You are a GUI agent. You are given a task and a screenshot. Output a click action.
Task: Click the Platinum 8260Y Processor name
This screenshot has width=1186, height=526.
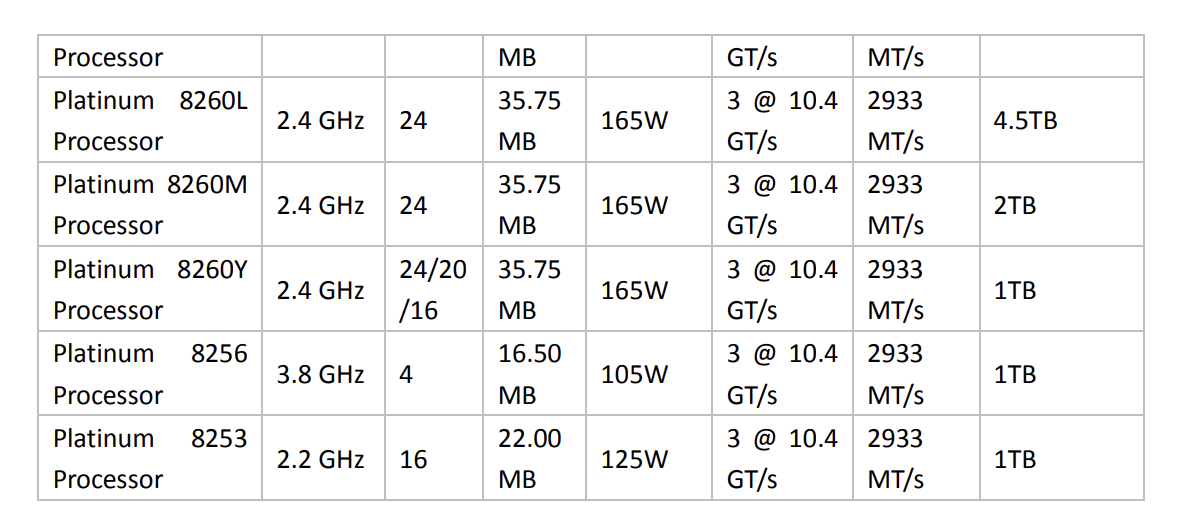pos(150,290)
